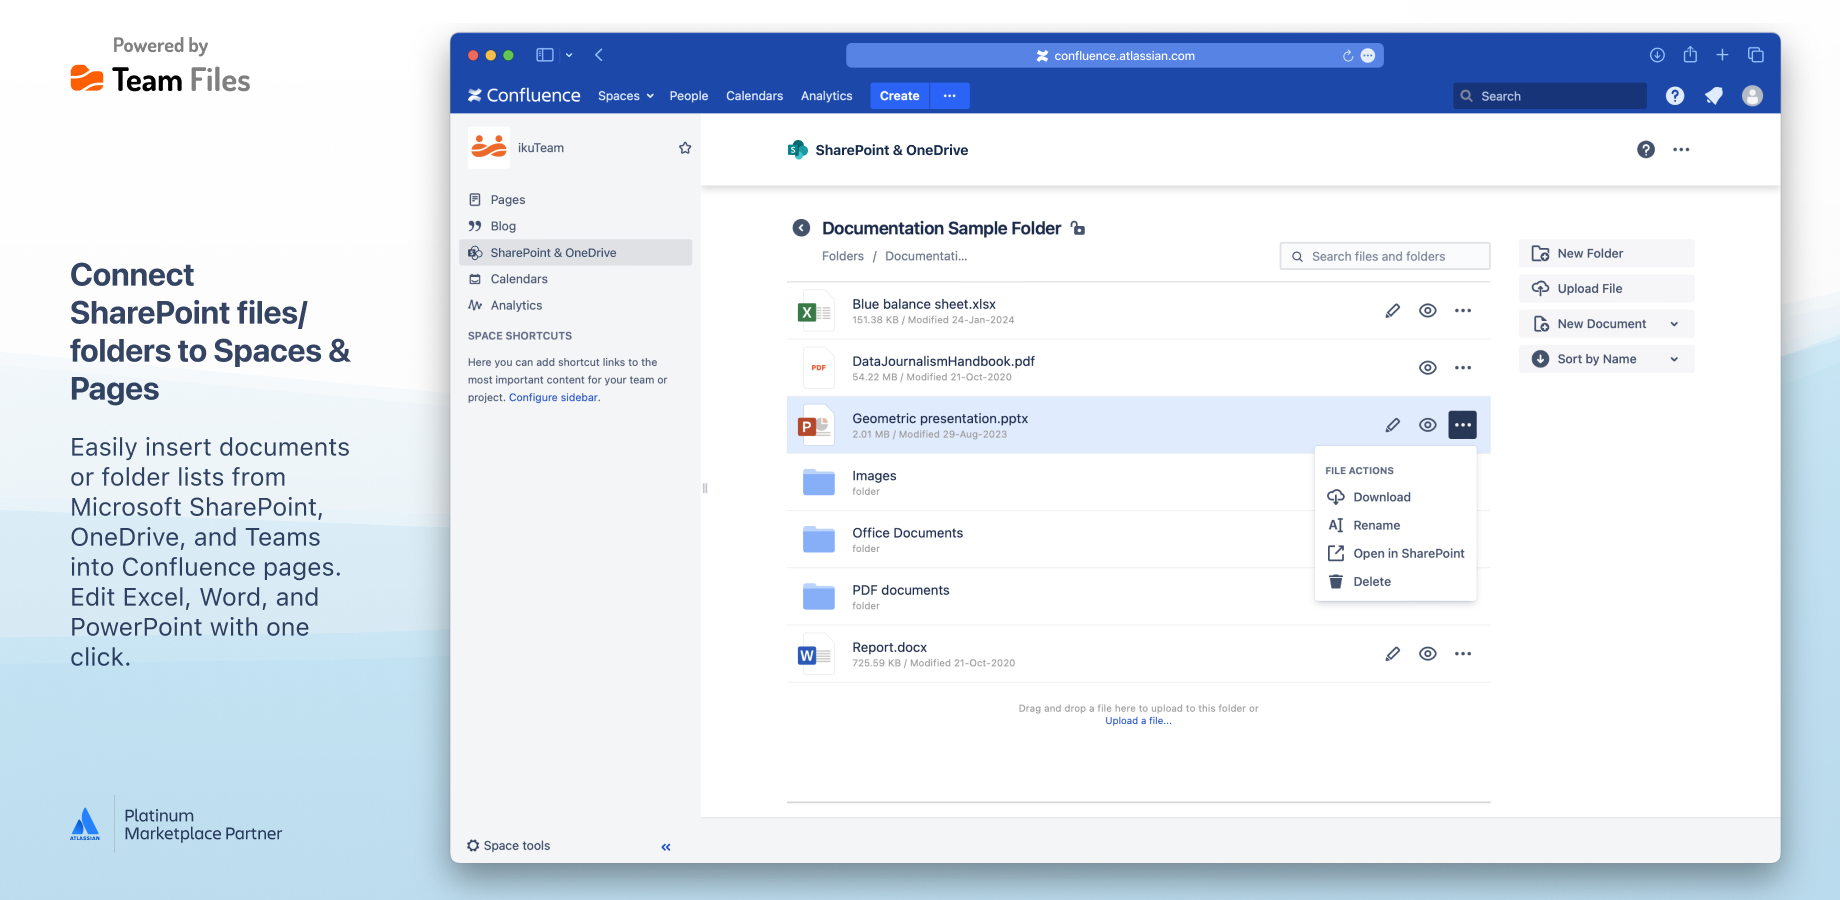Star the ikuTeam space

(x=685, y=147)
